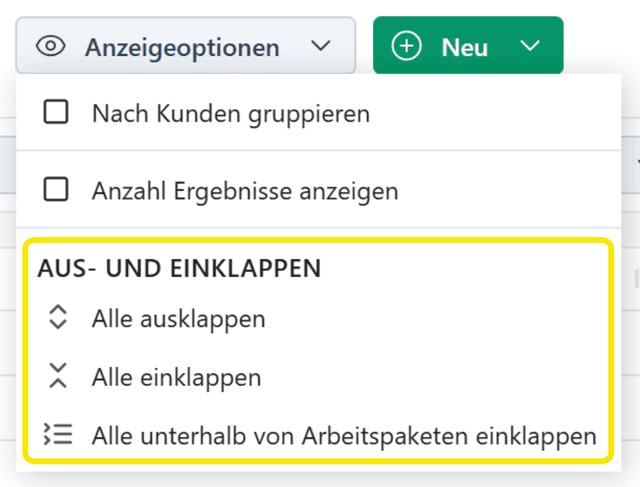Enable the Anzahl Ergebnisse anzeigen checkbox
The image size is (640, 487).
56,189
